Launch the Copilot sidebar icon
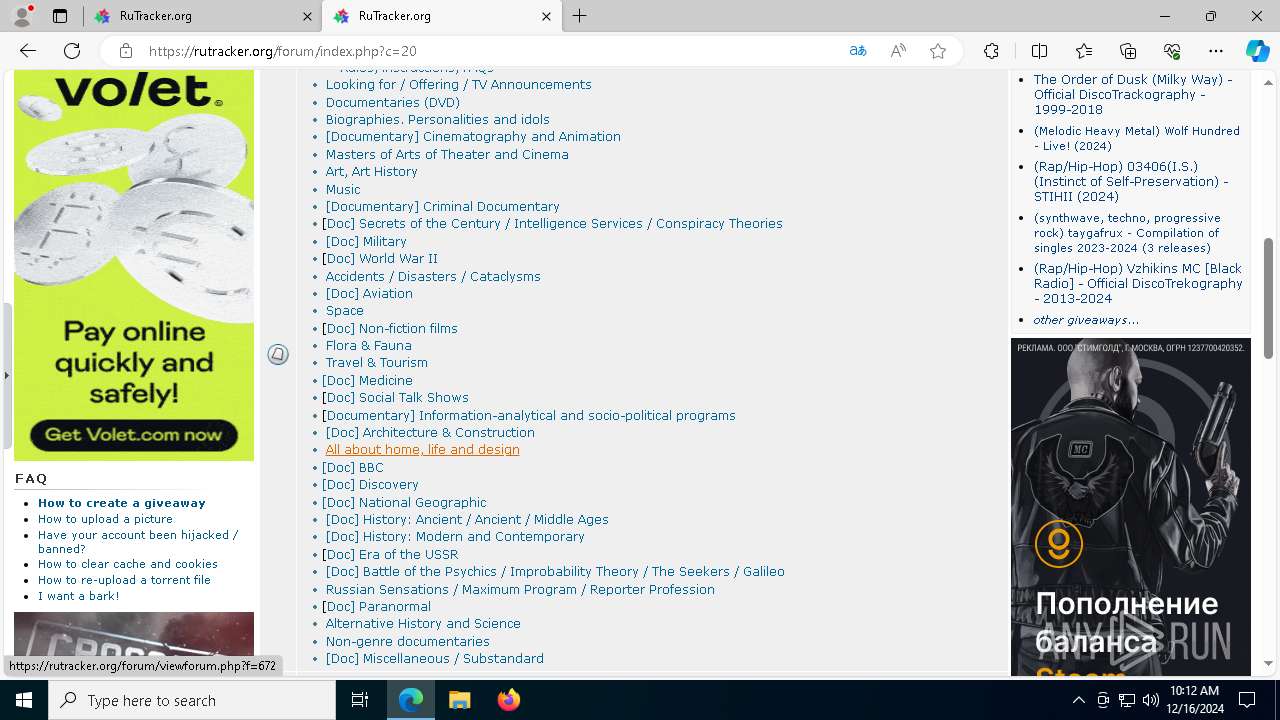 [x=1257, y=51]
